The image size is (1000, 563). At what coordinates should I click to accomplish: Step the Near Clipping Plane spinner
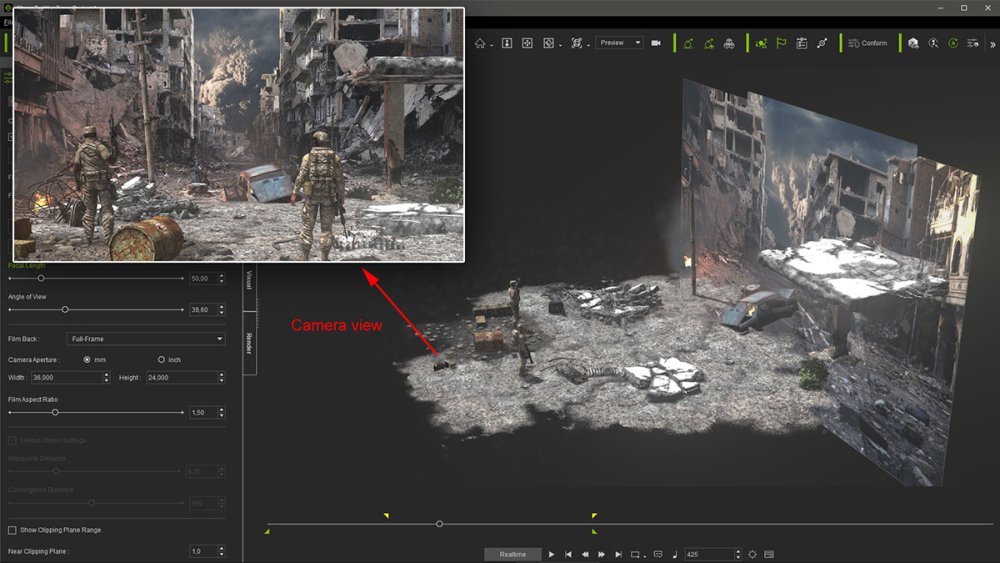[x=222, y=551]
